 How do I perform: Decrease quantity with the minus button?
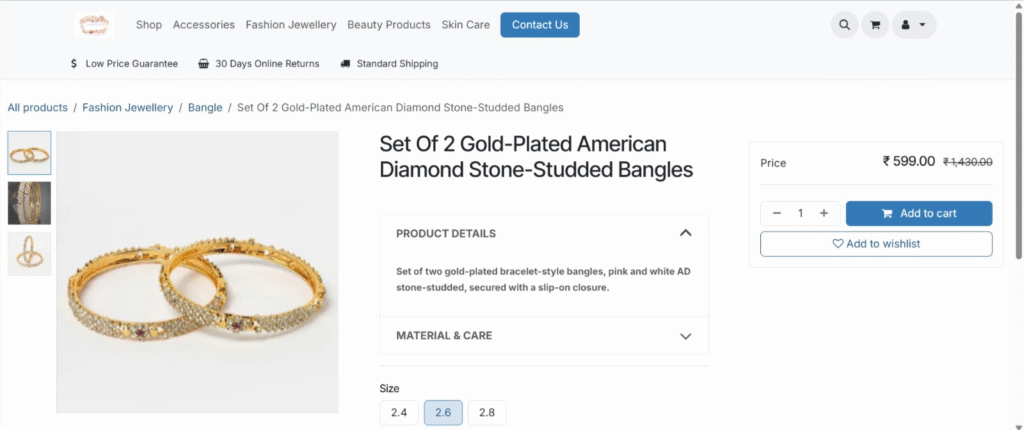(777, 213)
